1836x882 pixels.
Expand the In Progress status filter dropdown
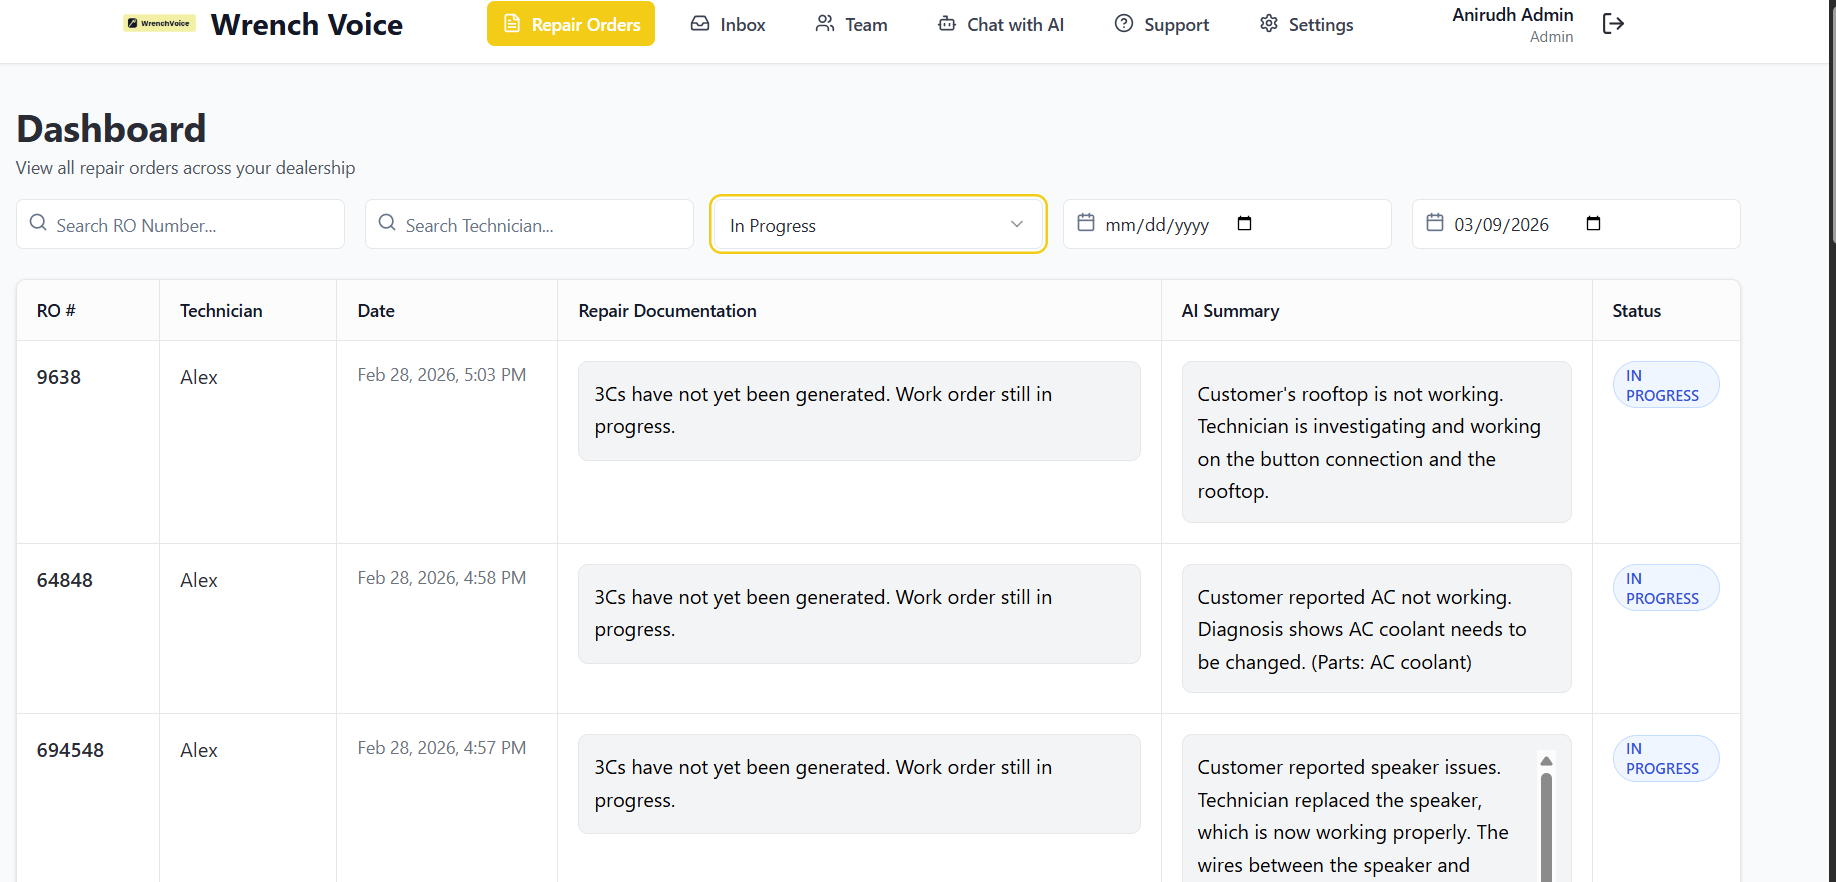click(x=877, y=225)
